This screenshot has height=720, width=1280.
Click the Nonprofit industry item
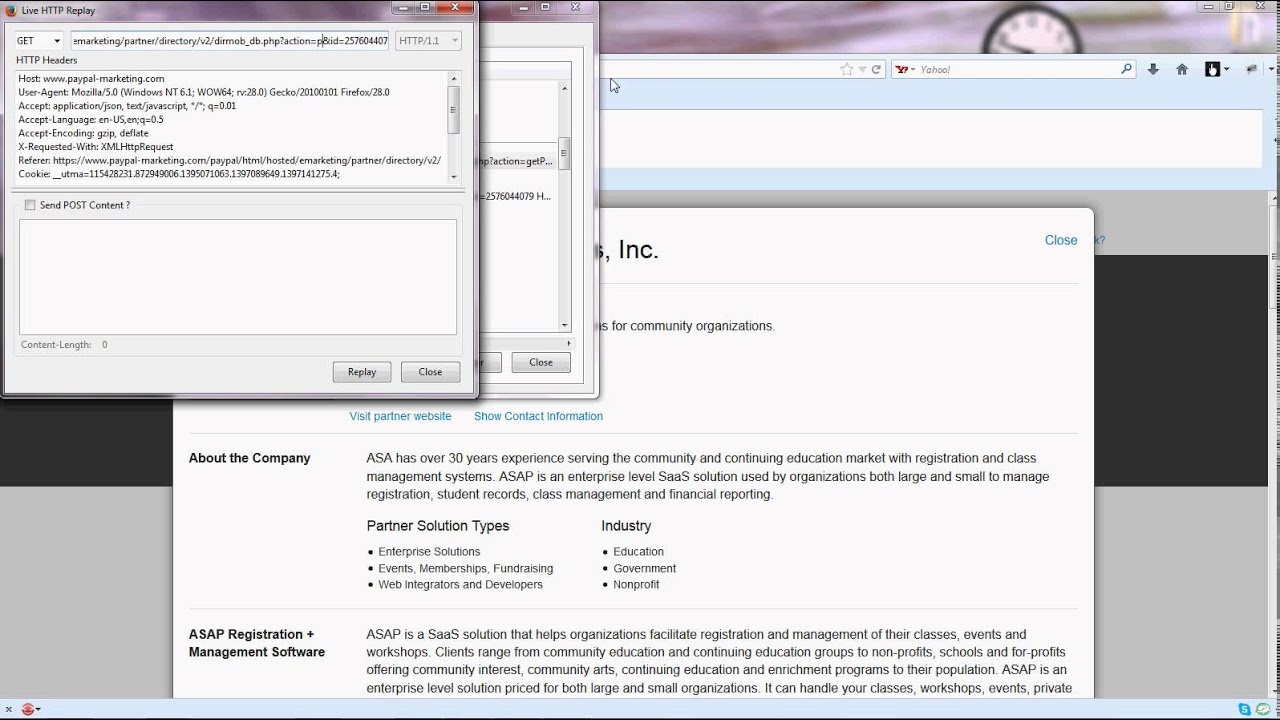(636, 584)
